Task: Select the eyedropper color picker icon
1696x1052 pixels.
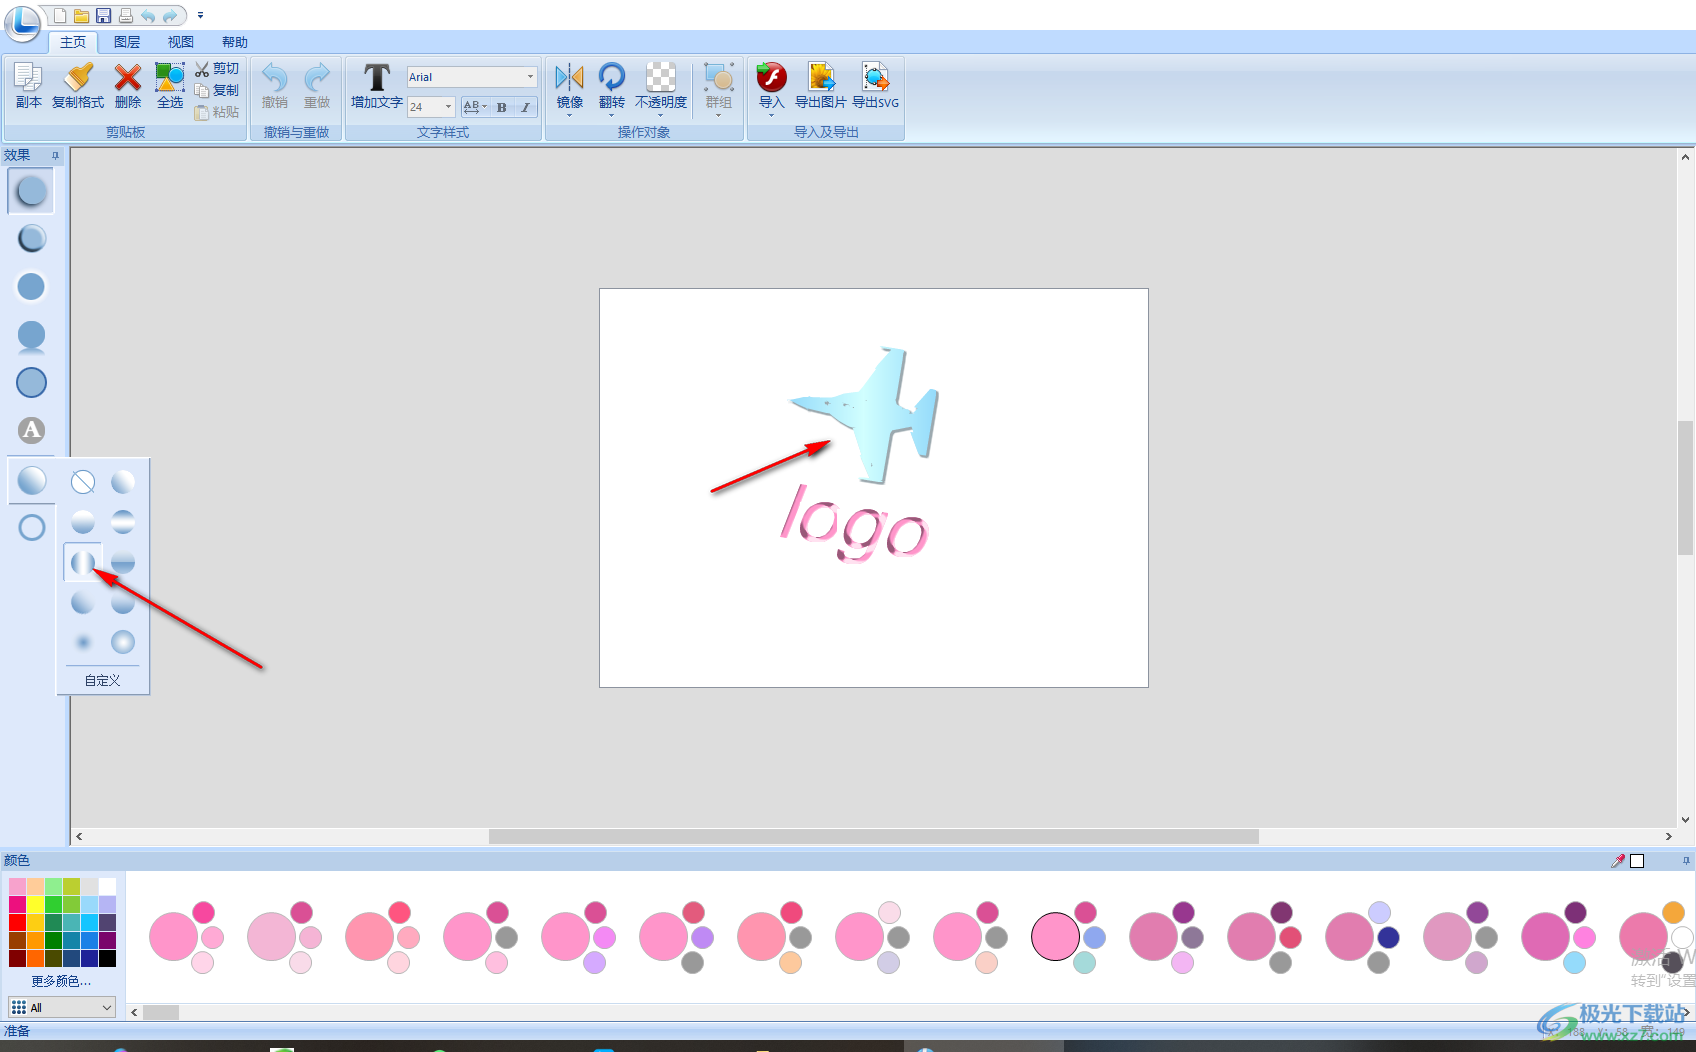Action: pyautogui.click(x=1618, y=860)
